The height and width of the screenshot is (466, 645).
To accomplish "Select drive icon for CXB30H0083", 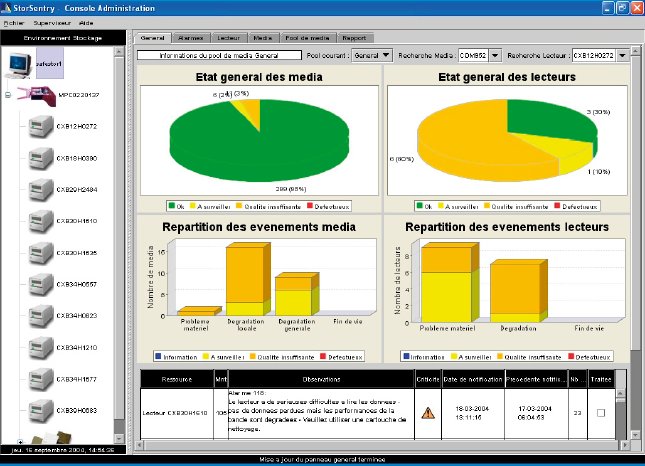I will tap(41, 411).
